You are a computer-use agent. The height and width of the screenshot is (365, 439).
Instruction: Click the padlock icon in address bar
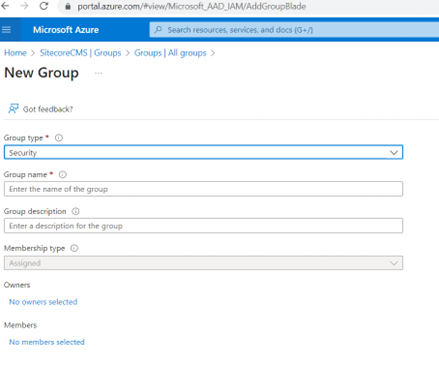pos(68,6)
